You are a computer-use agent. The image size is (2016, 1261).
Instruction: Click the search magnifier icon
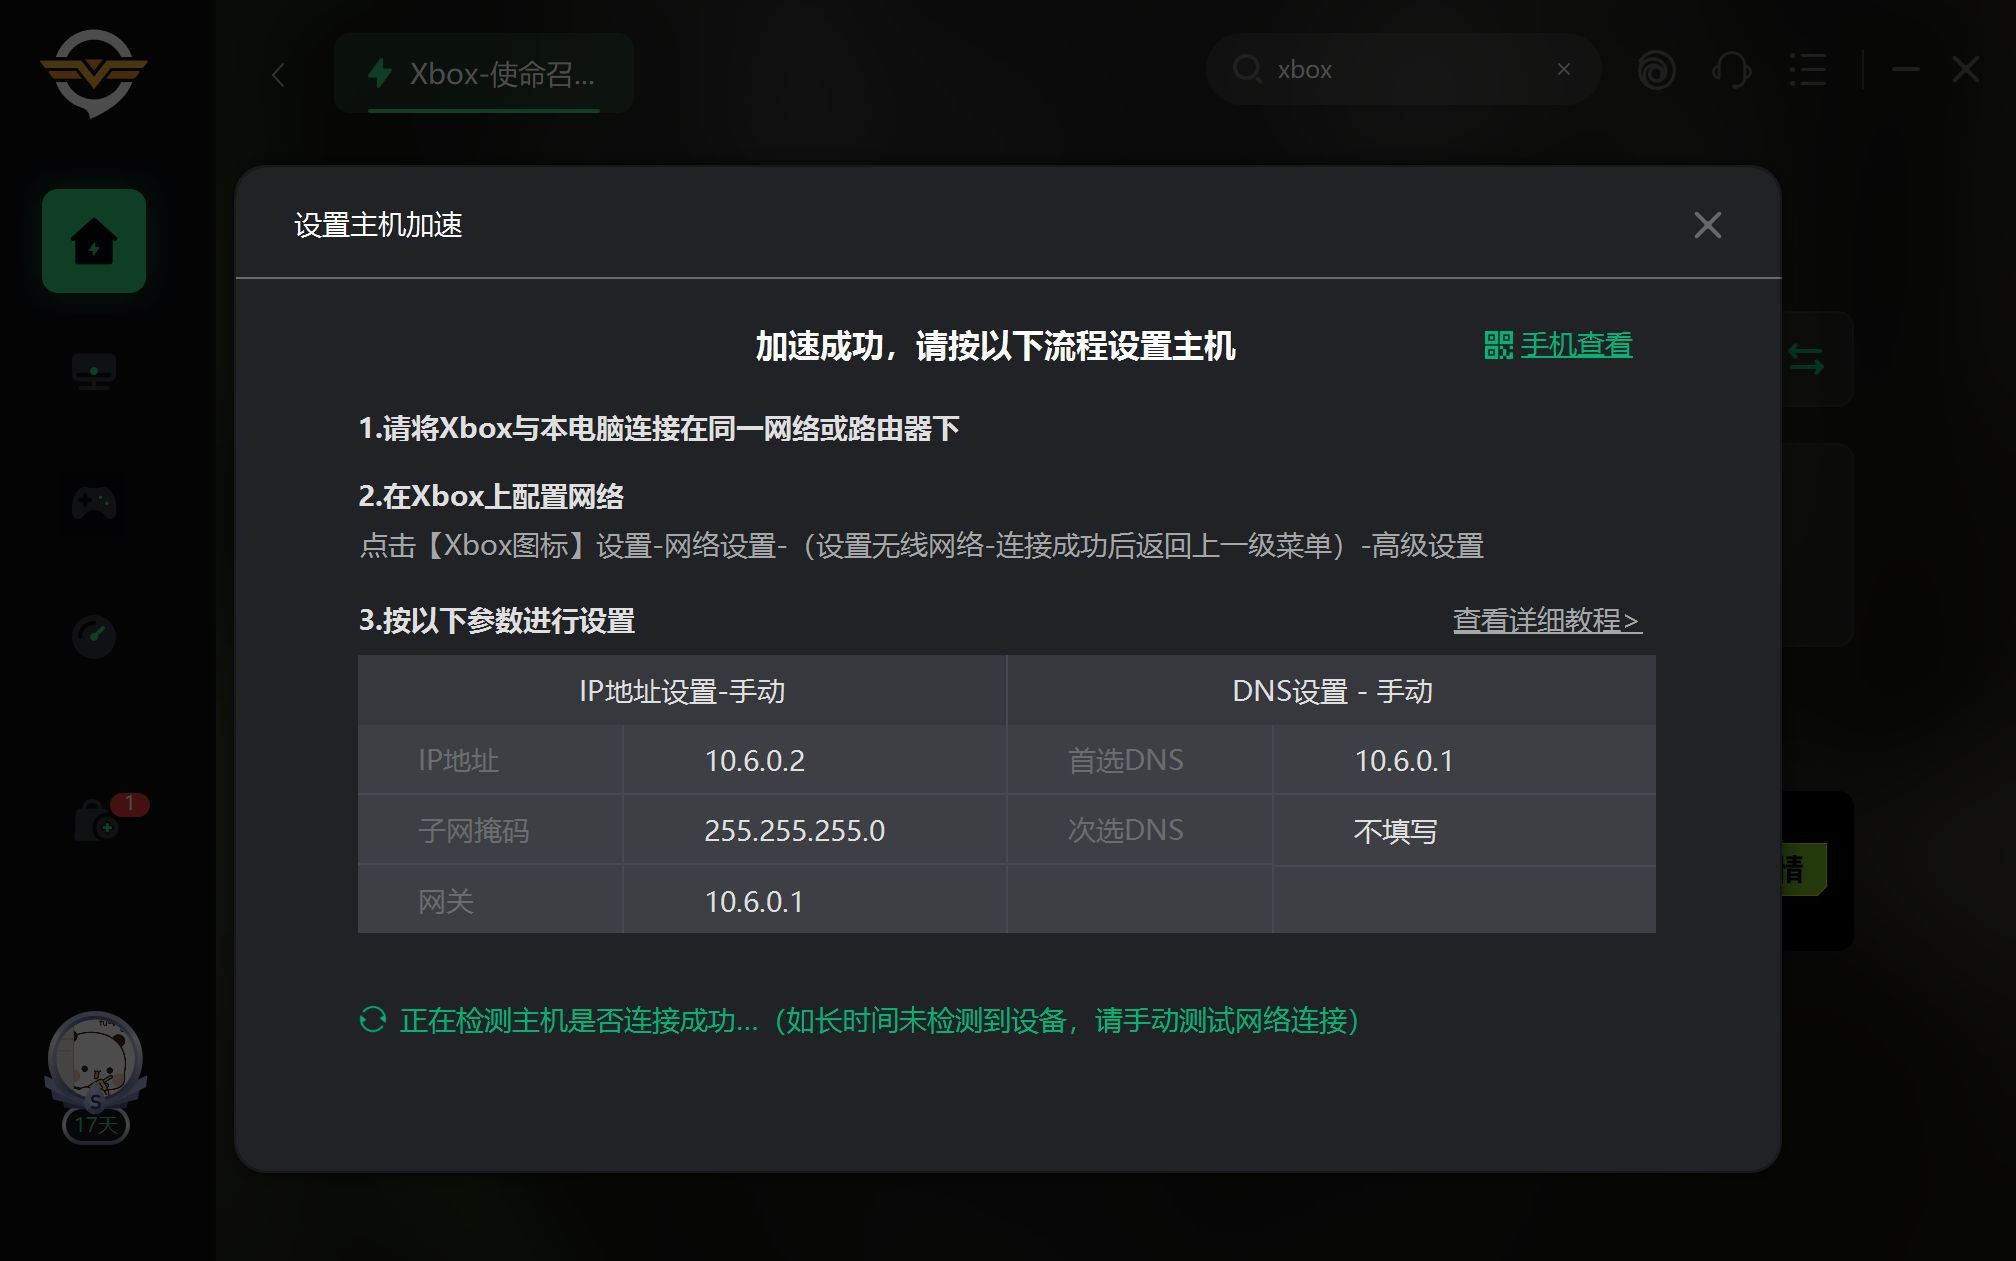click(1247, 69)
